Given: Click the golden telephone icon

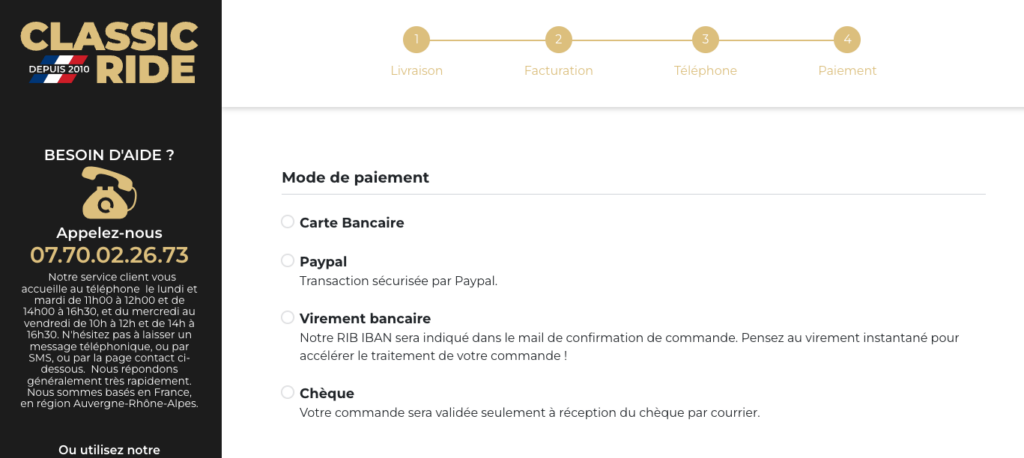Looking at the screenshot, I should (x=109, y=193).
